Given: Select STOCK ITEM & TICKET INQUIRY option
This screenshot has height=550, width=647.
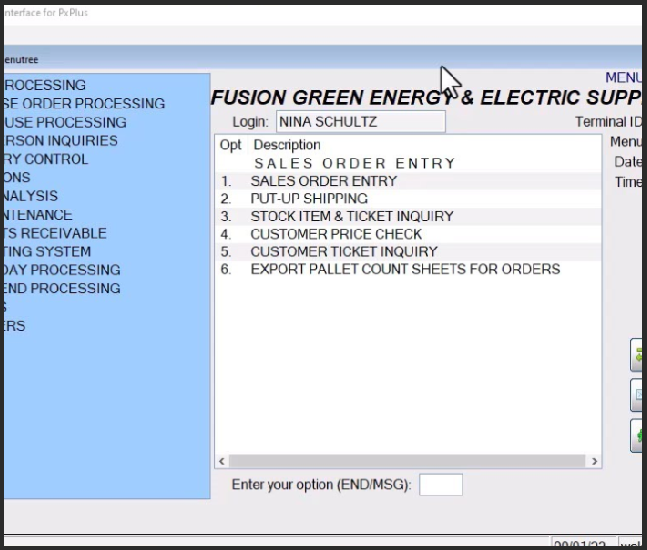Looking at the screenshot, I should pos(408,216).
